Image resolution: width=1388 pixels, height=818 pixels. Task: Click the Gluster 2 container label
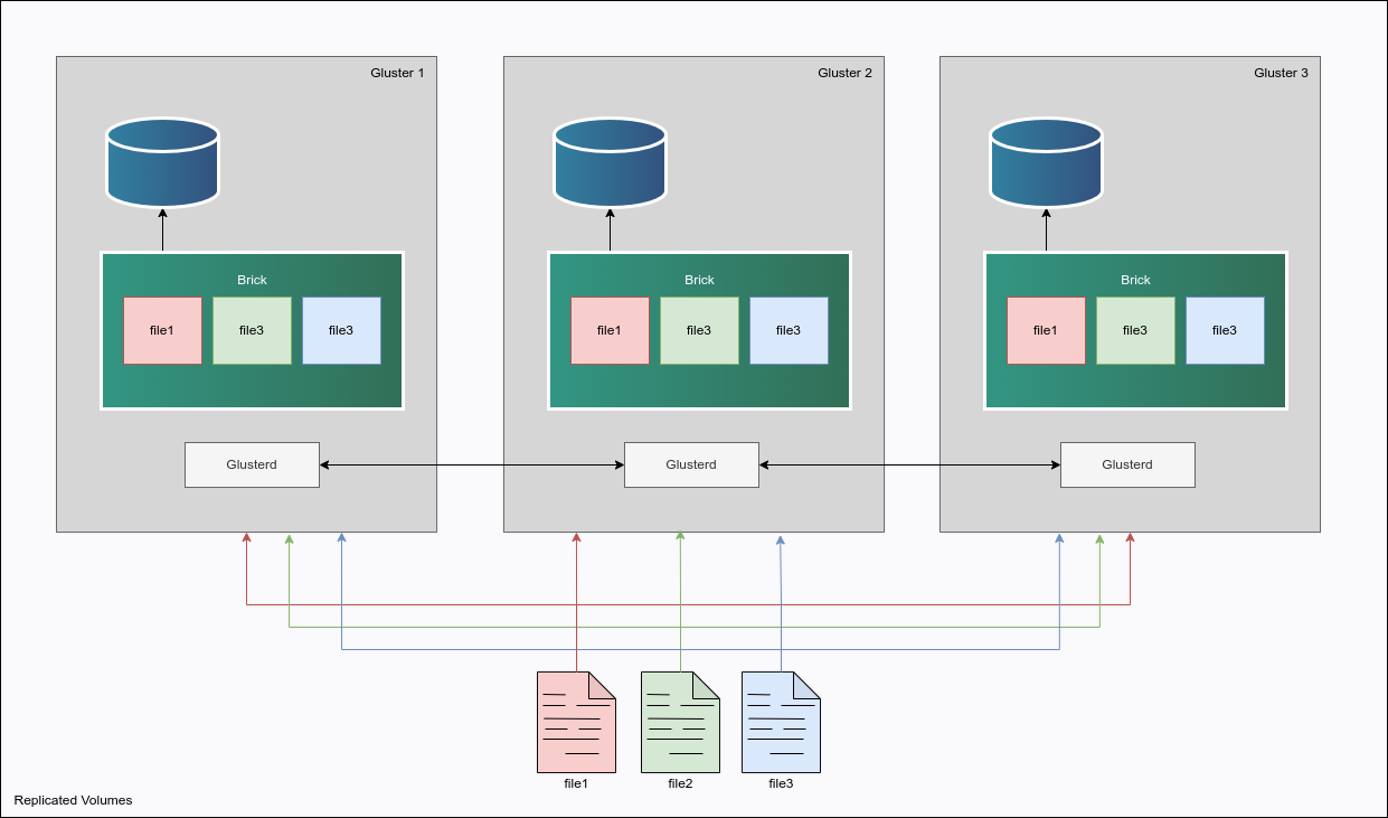click(x=845, y=72)
